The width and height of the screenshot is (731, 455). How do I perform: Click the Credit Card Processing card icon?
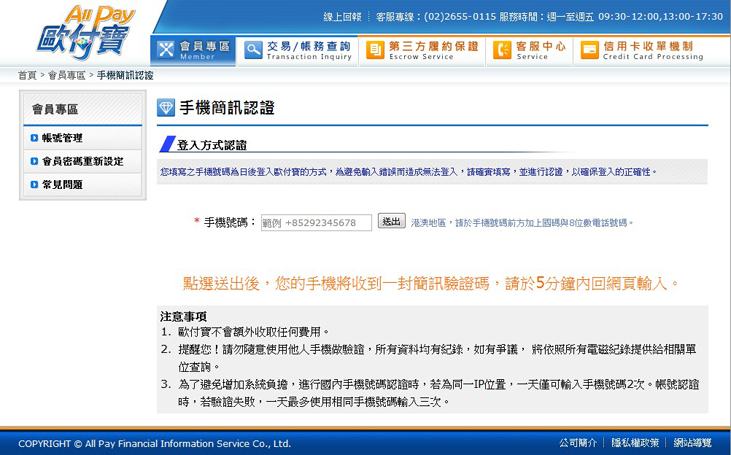click(590, 50)
